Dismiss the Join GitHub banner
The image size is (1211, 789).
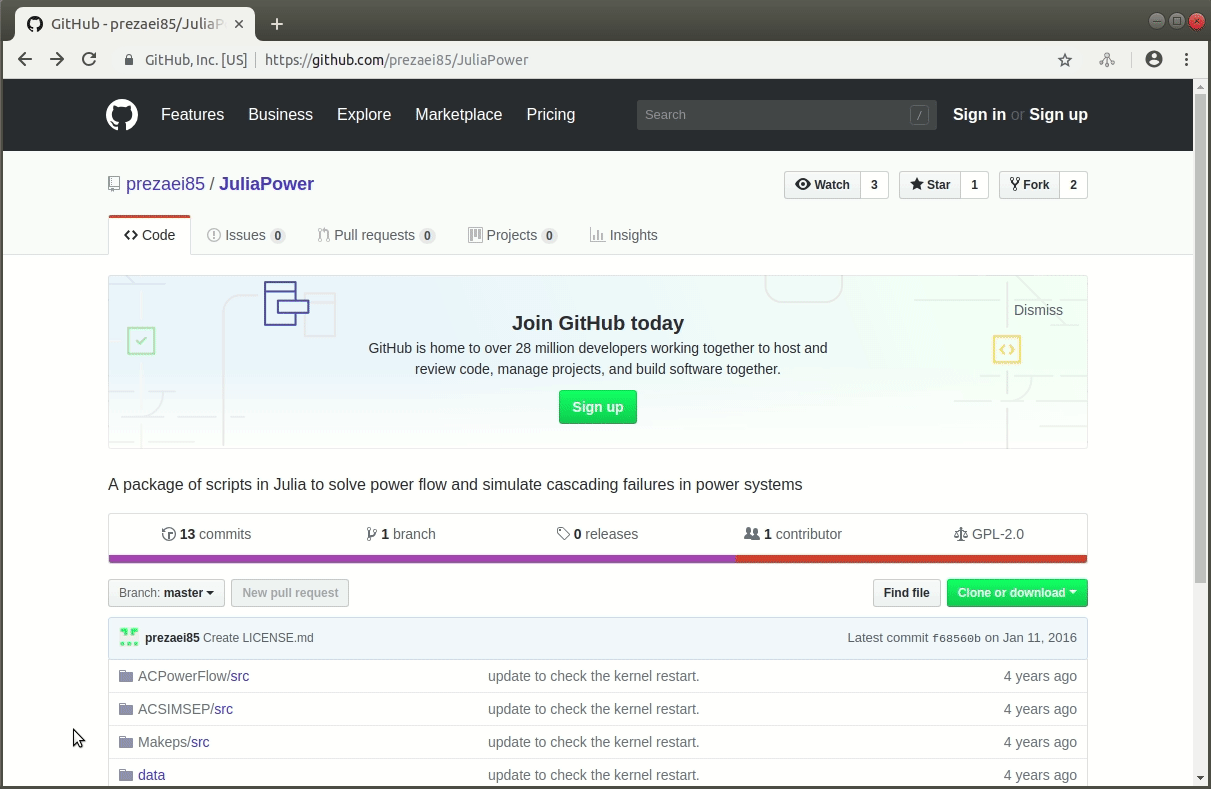tap(1038, 310)
